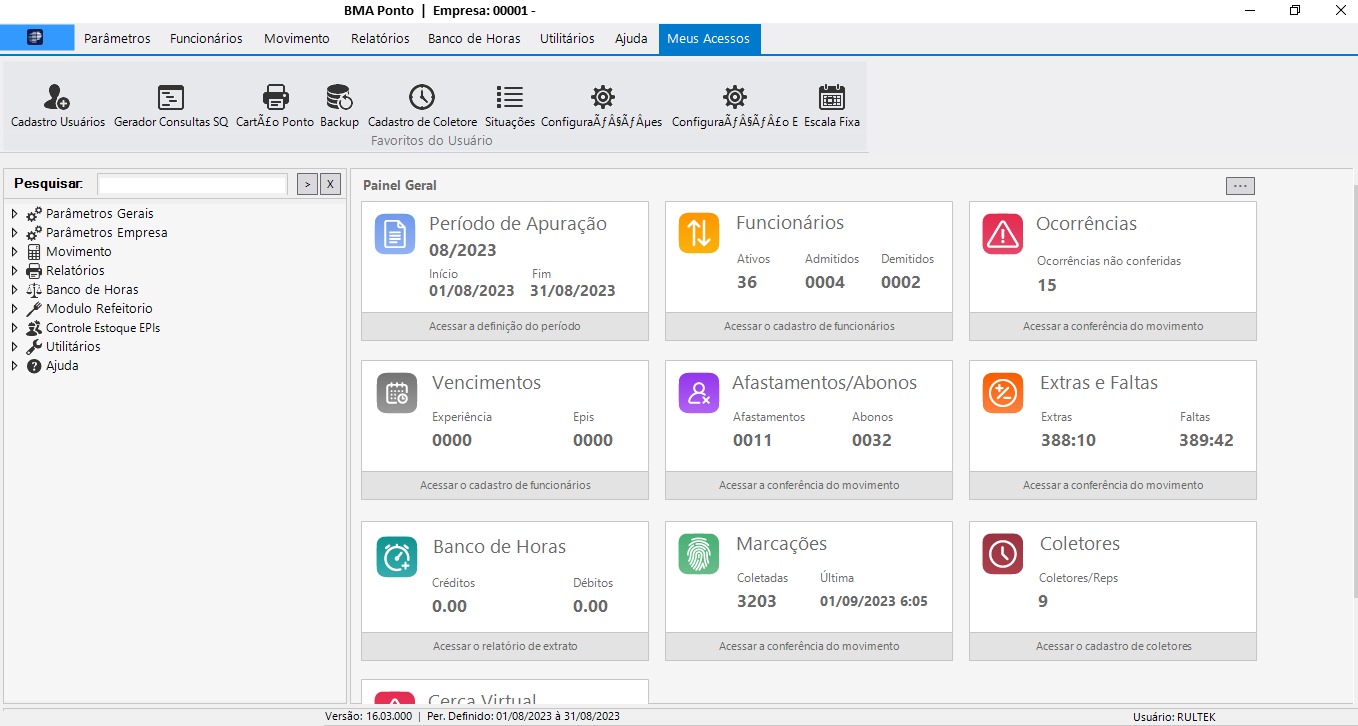Open Cadastro de Coletore clock icon
1358x726 pixels.
coord(422,97)
